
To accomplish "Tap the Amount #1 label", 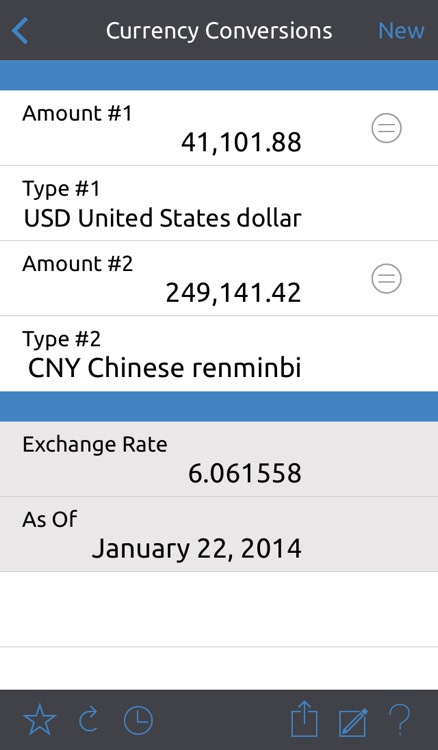I will coord(77,114).
